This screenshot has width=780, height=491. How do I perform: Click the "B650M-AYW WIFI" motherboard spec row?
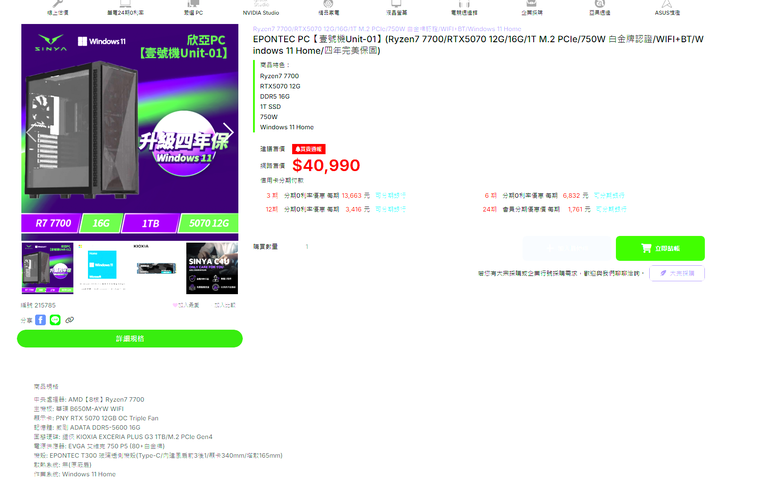tap(79, 409)
